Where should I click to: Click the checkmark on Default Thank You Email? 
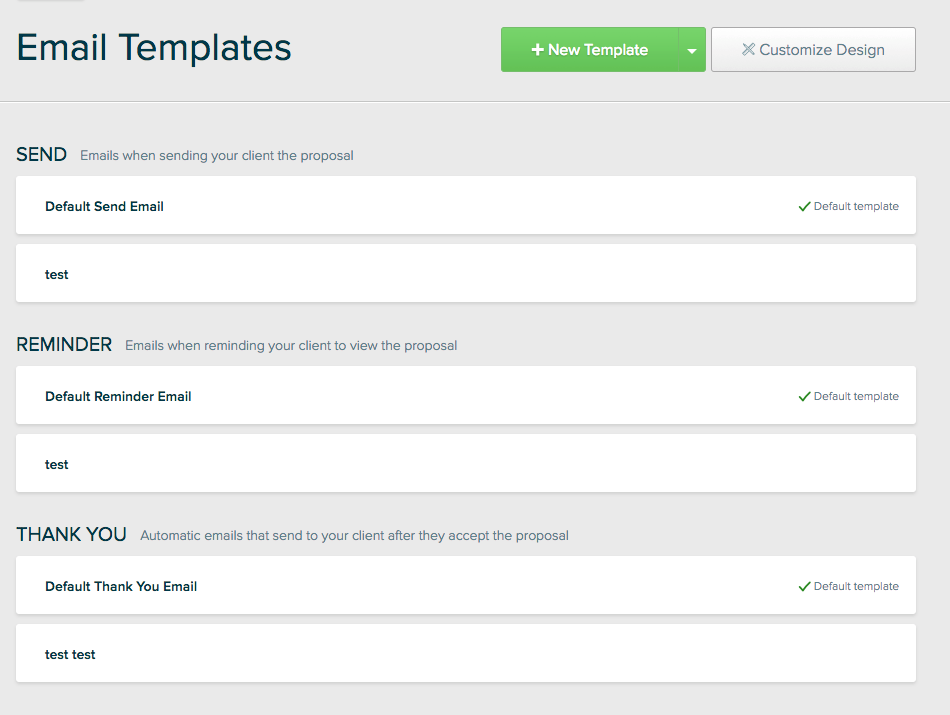(804, 587)
